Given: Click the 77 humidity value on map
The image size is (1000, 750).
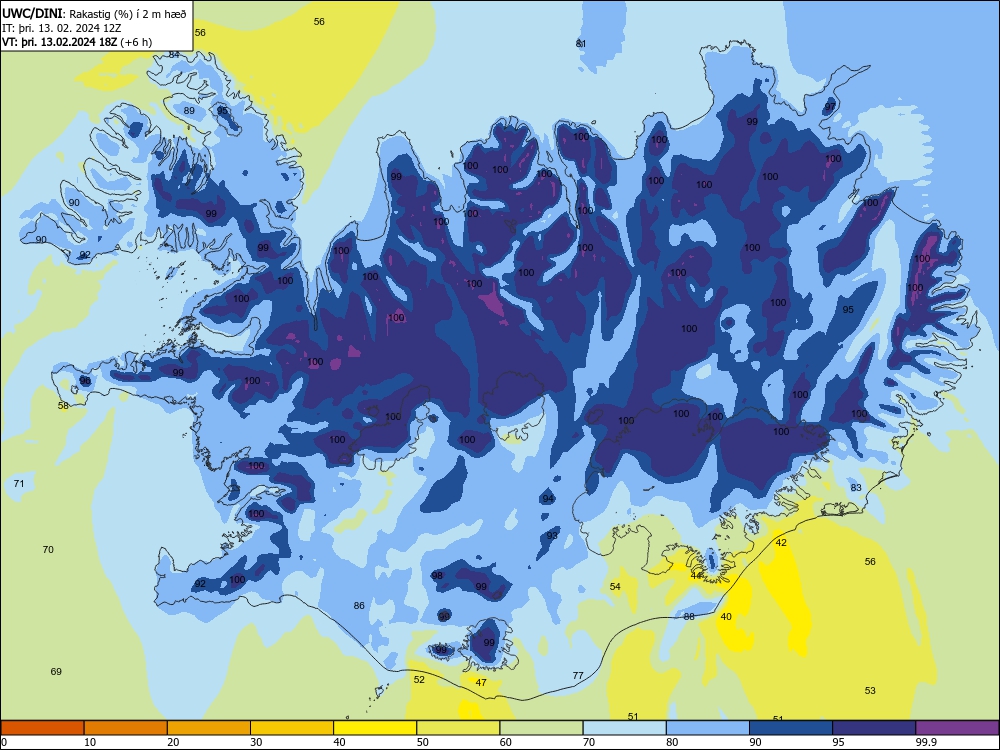Looking at the screenshot, I should [578, 675].
